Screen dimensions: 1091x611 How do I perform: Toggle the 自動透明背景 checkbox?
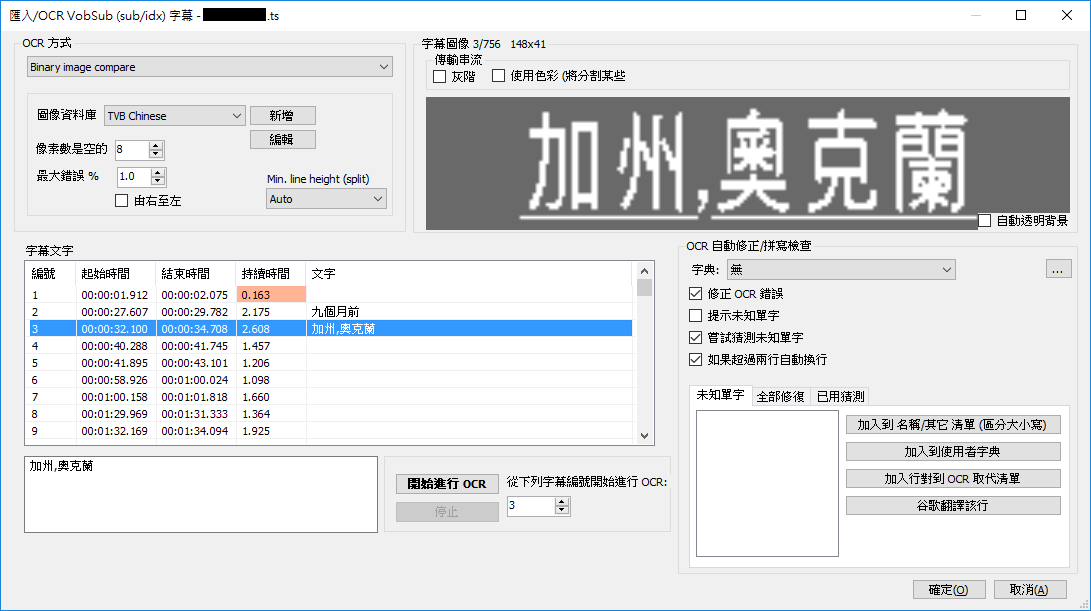pyautogui.click(x=985, y=221)
